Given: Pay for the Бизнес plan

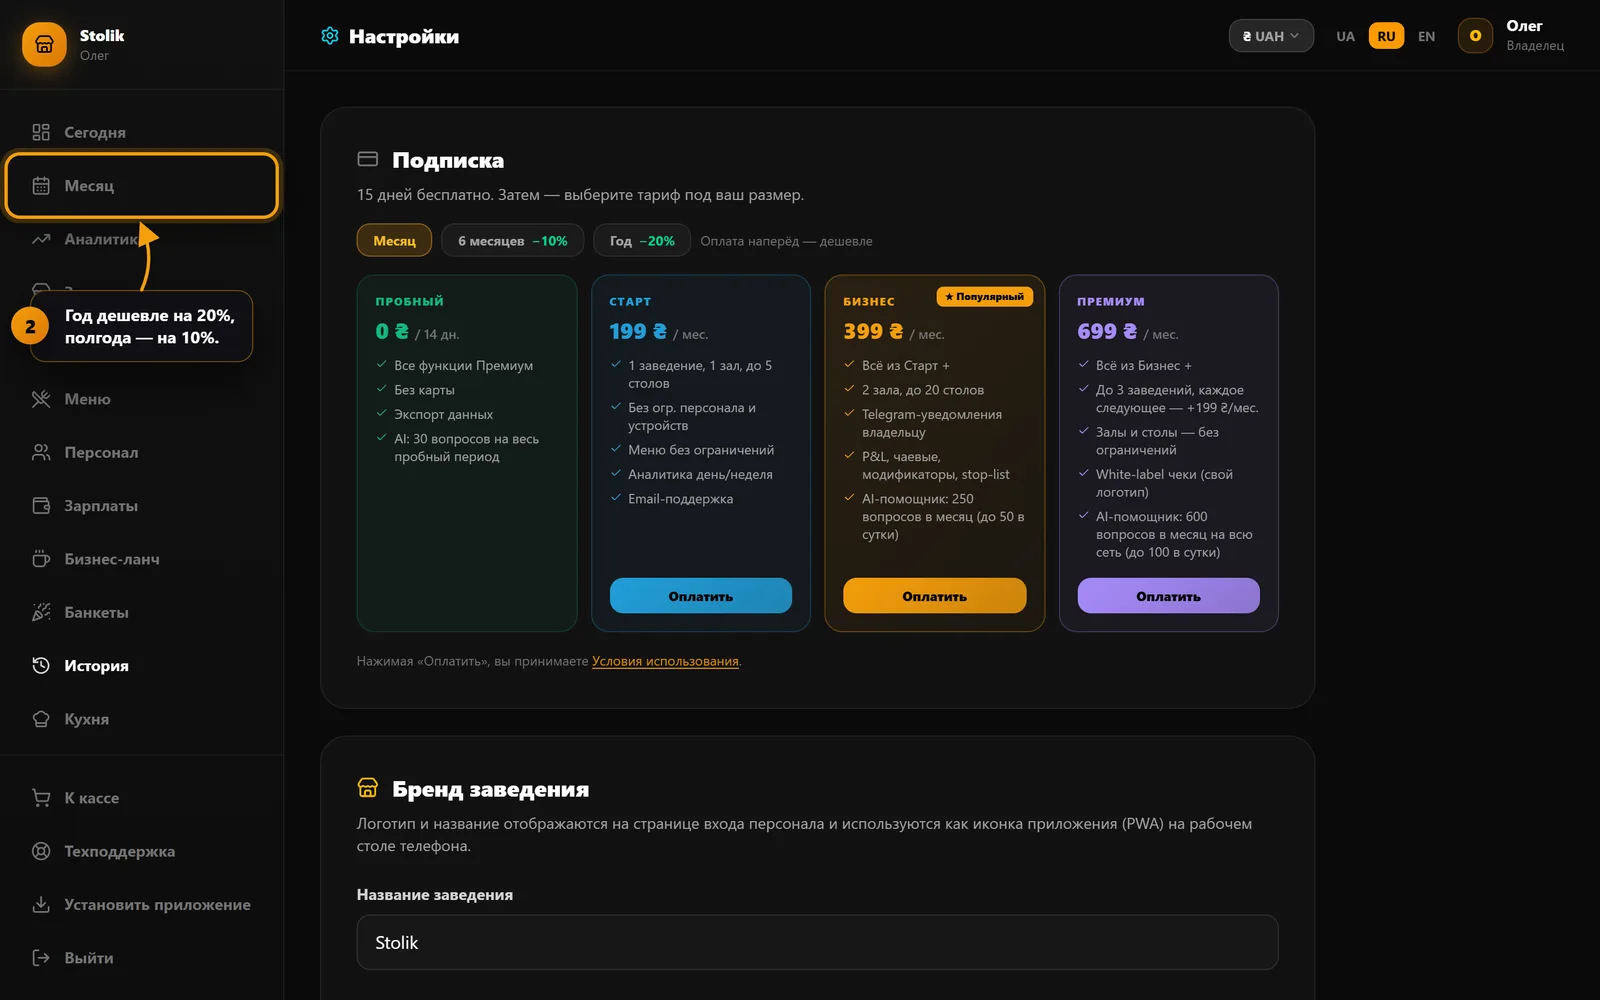Looking at the screenshot, I should (934, 596).
